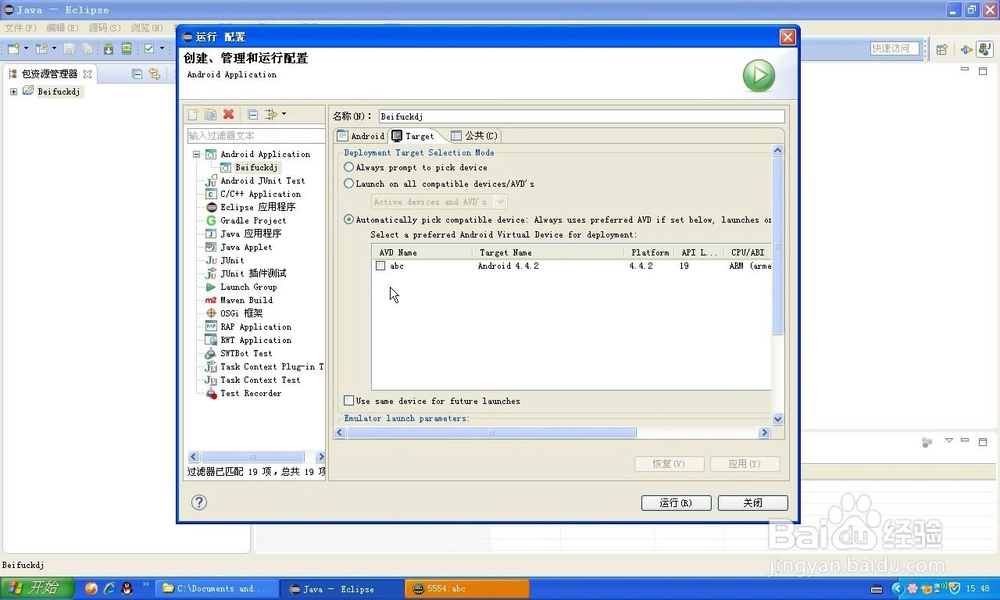The width and height of the screenshot is (1000, 600).
Task: Click the filter text input field
Action: coord(256,135)
